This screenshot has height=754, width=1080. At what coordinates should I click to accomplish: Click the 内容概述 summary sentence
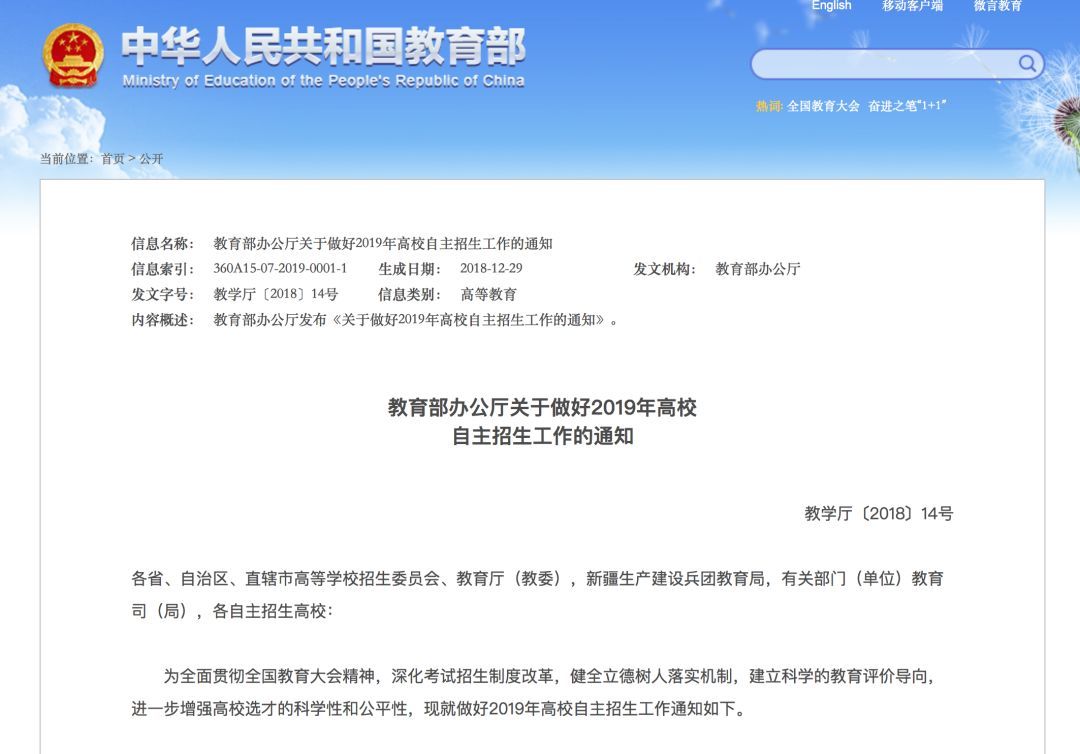pyautogui.click(x=416, y=320)
